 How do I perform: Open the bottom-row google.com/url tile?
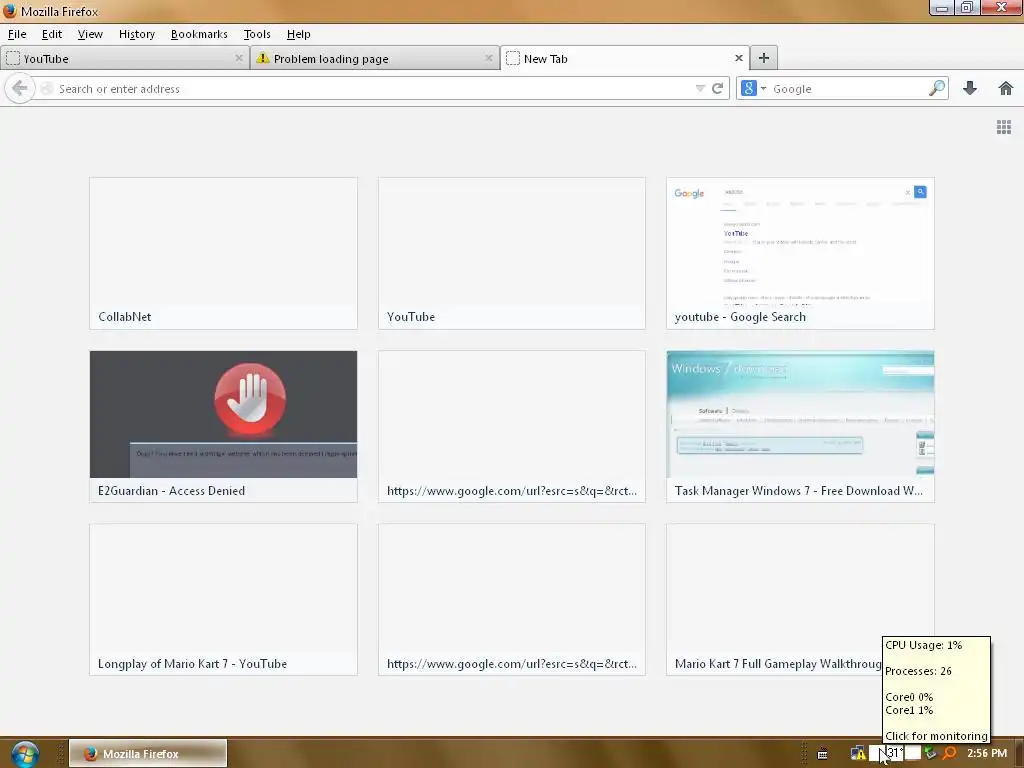click(512, 600)
